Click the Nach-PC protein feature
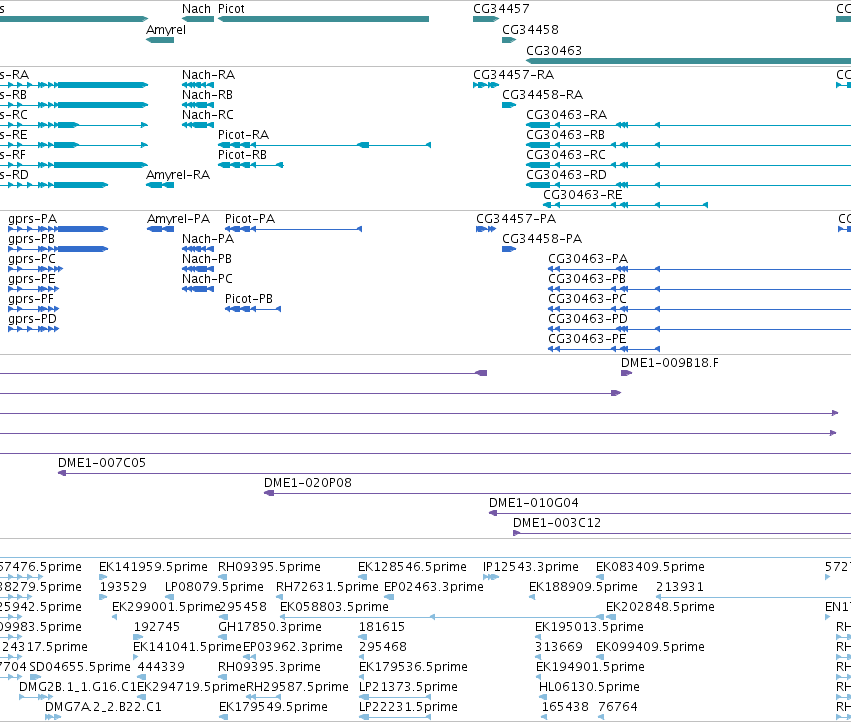This screenshot has height=722, width=851. (x=198, y=289)
